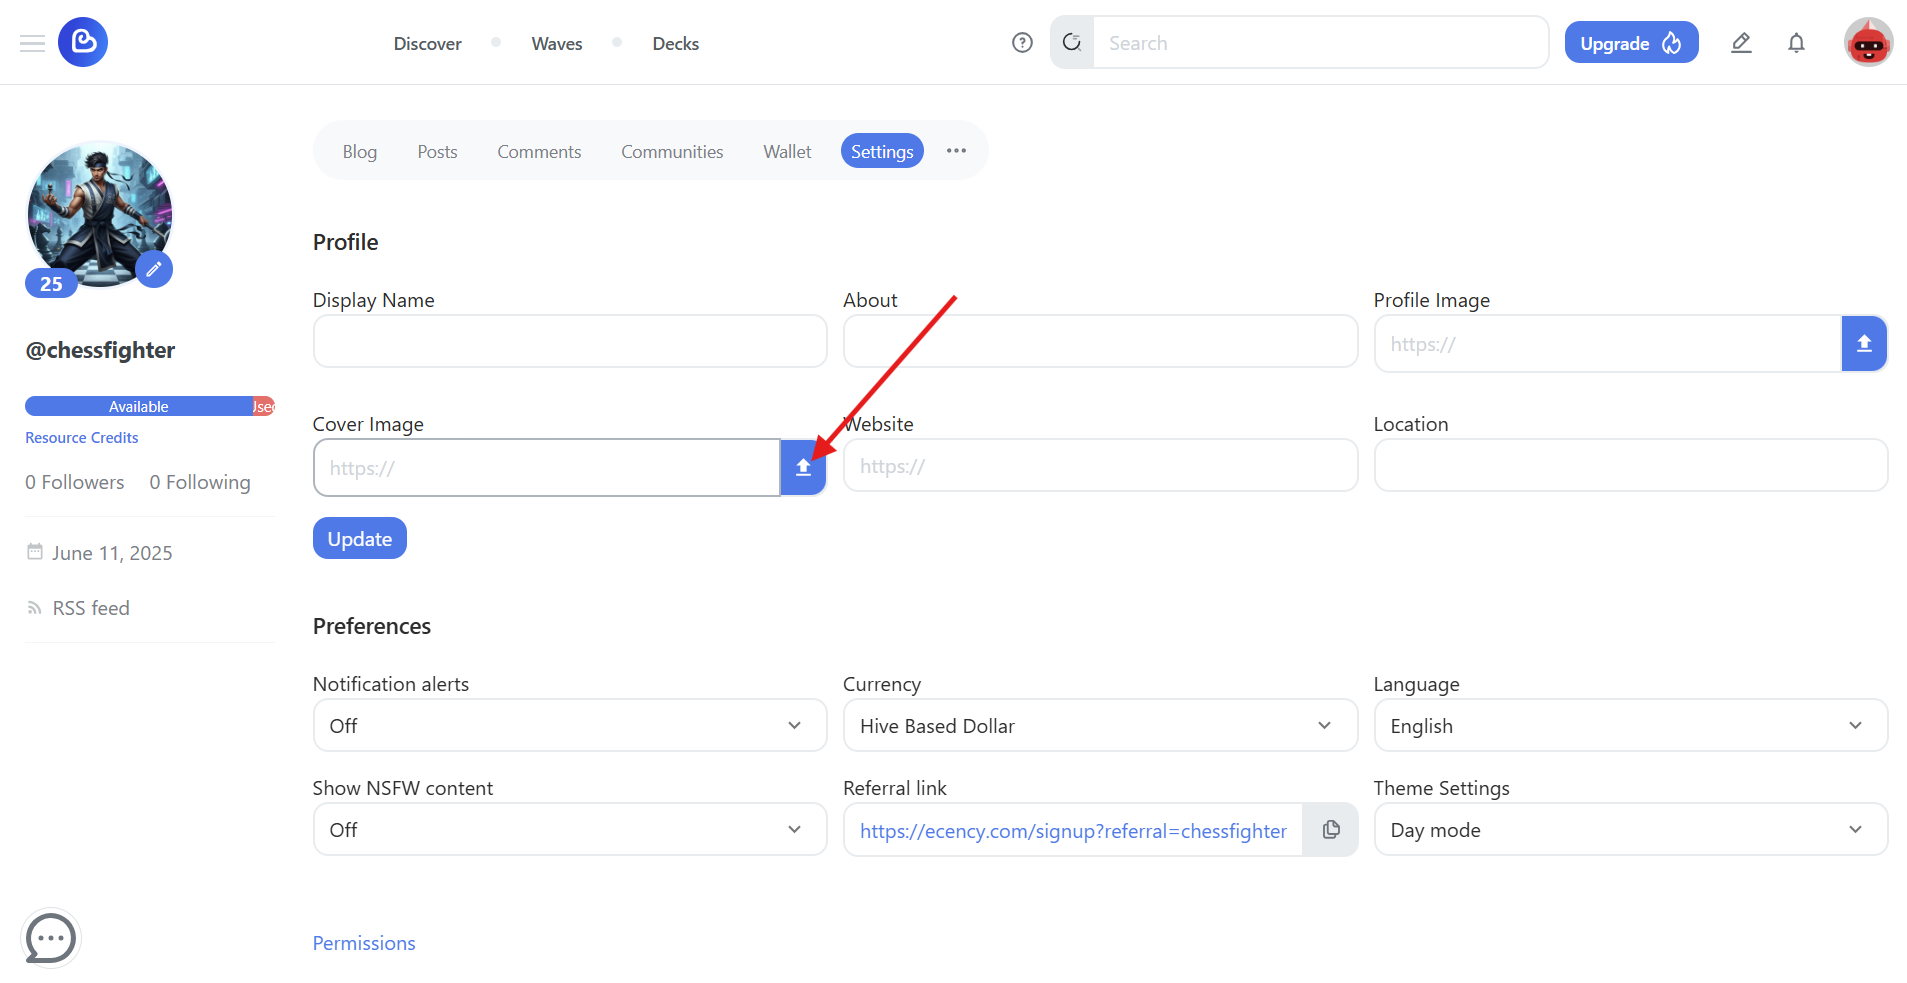Viewport: 1907px width, 983px height.
Task: Open the chat bubble widget
Action: [50, 938]
